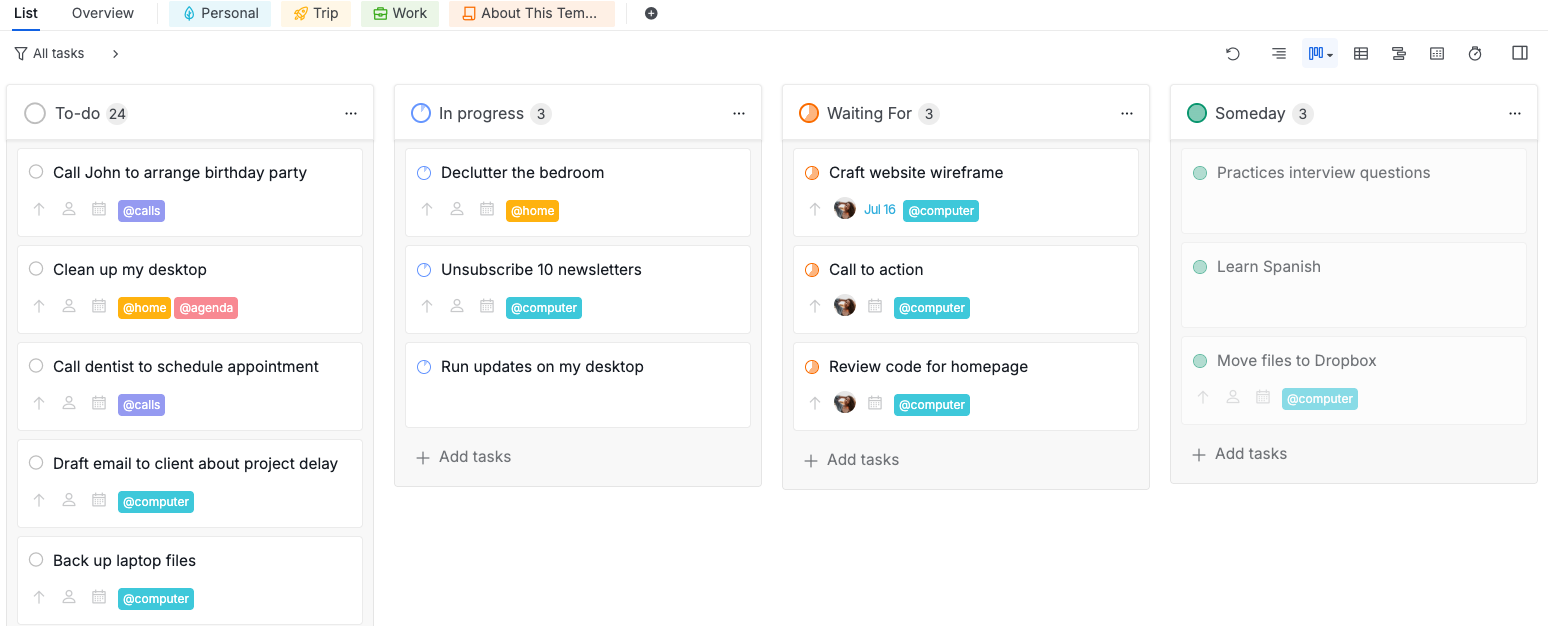Click priority arrow on Back up laptop files
The image size is (1548, 626).
[39, 598]
